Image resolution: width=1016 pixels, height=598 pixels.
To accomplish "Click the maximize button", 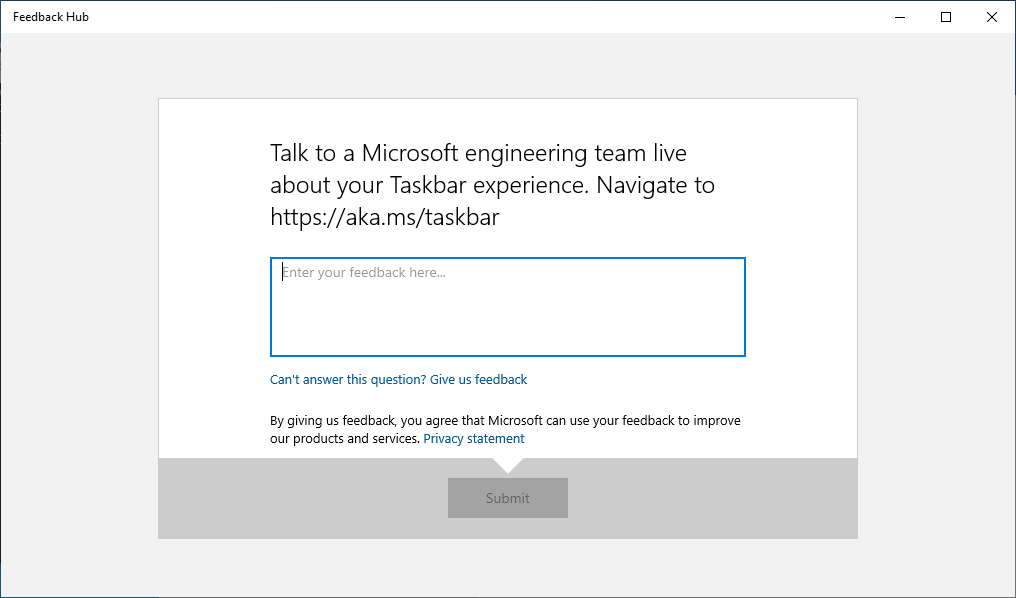I will (945, 17).
